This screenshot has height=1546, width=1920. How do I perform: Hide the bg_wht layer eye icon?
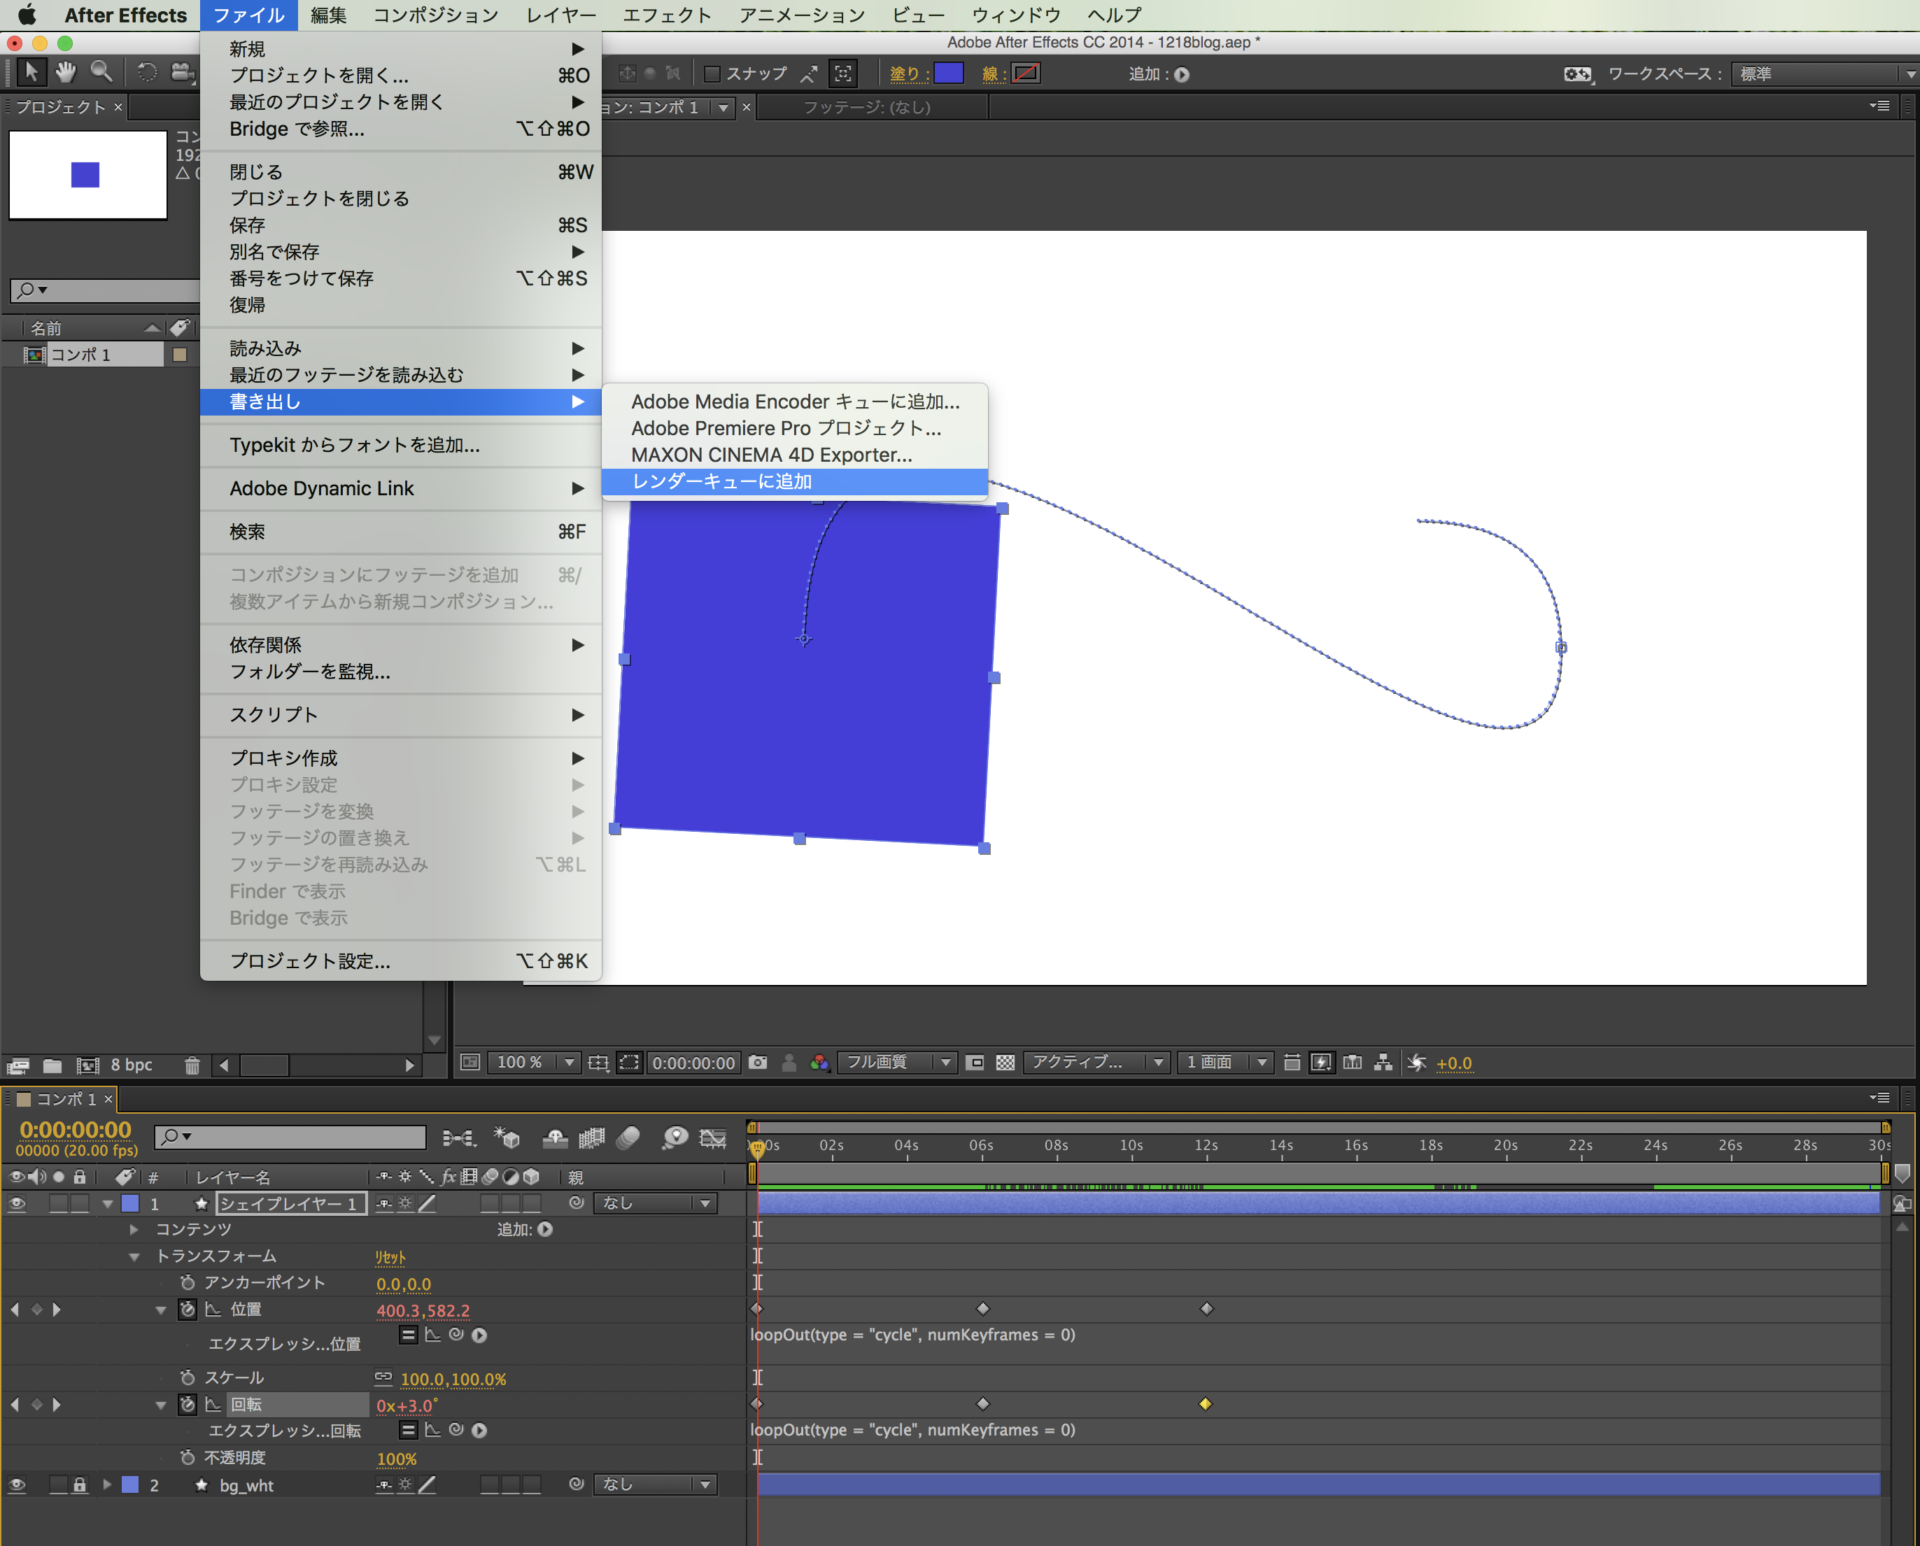coord(17,1485)
